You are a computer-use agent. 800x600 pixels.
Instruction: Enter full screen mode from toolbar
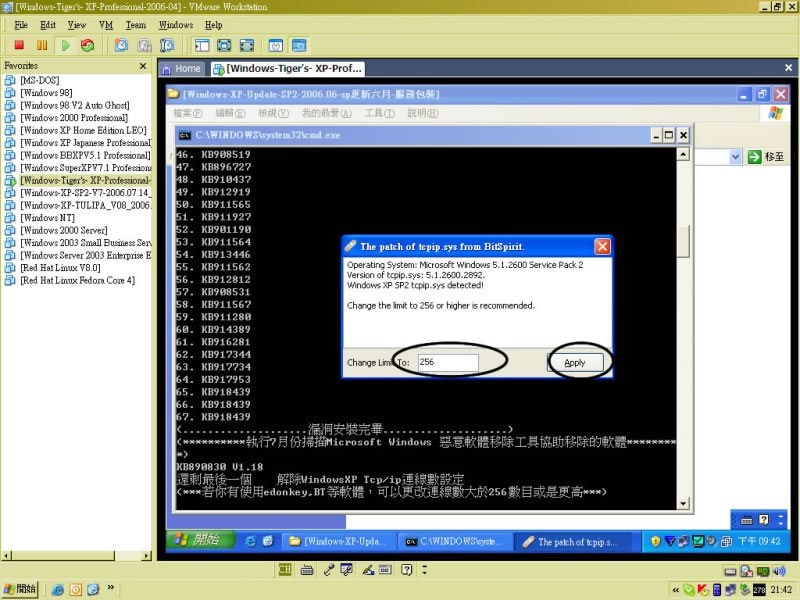coord(223,45)
